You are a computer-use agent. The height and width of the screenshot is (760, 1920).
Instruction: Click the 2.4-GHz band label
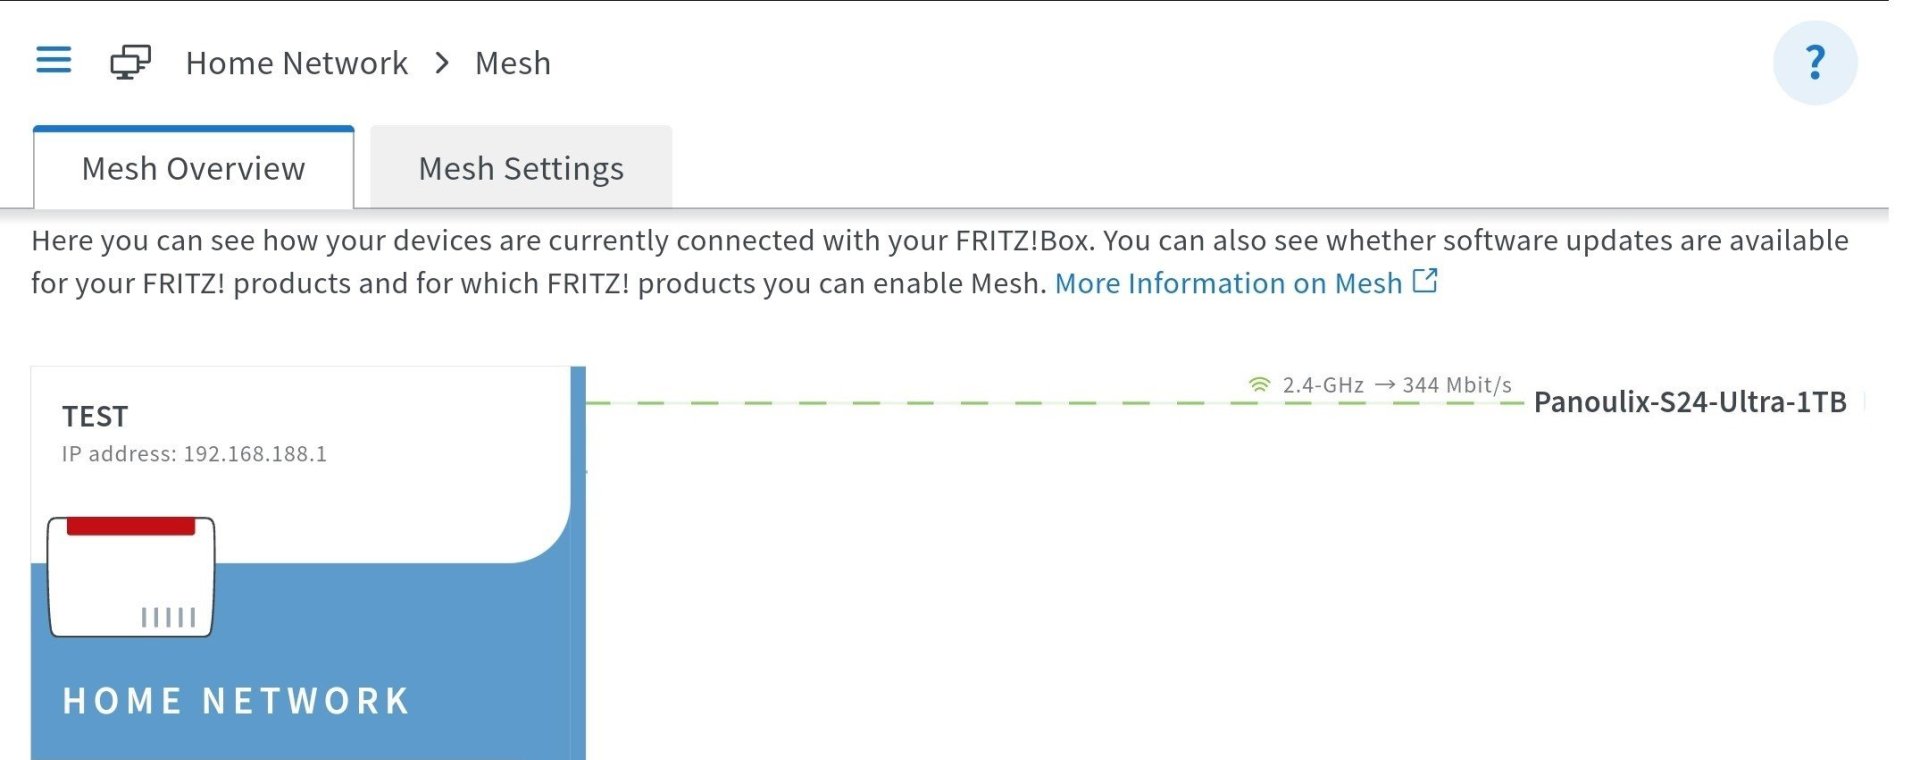(1322, 385)
